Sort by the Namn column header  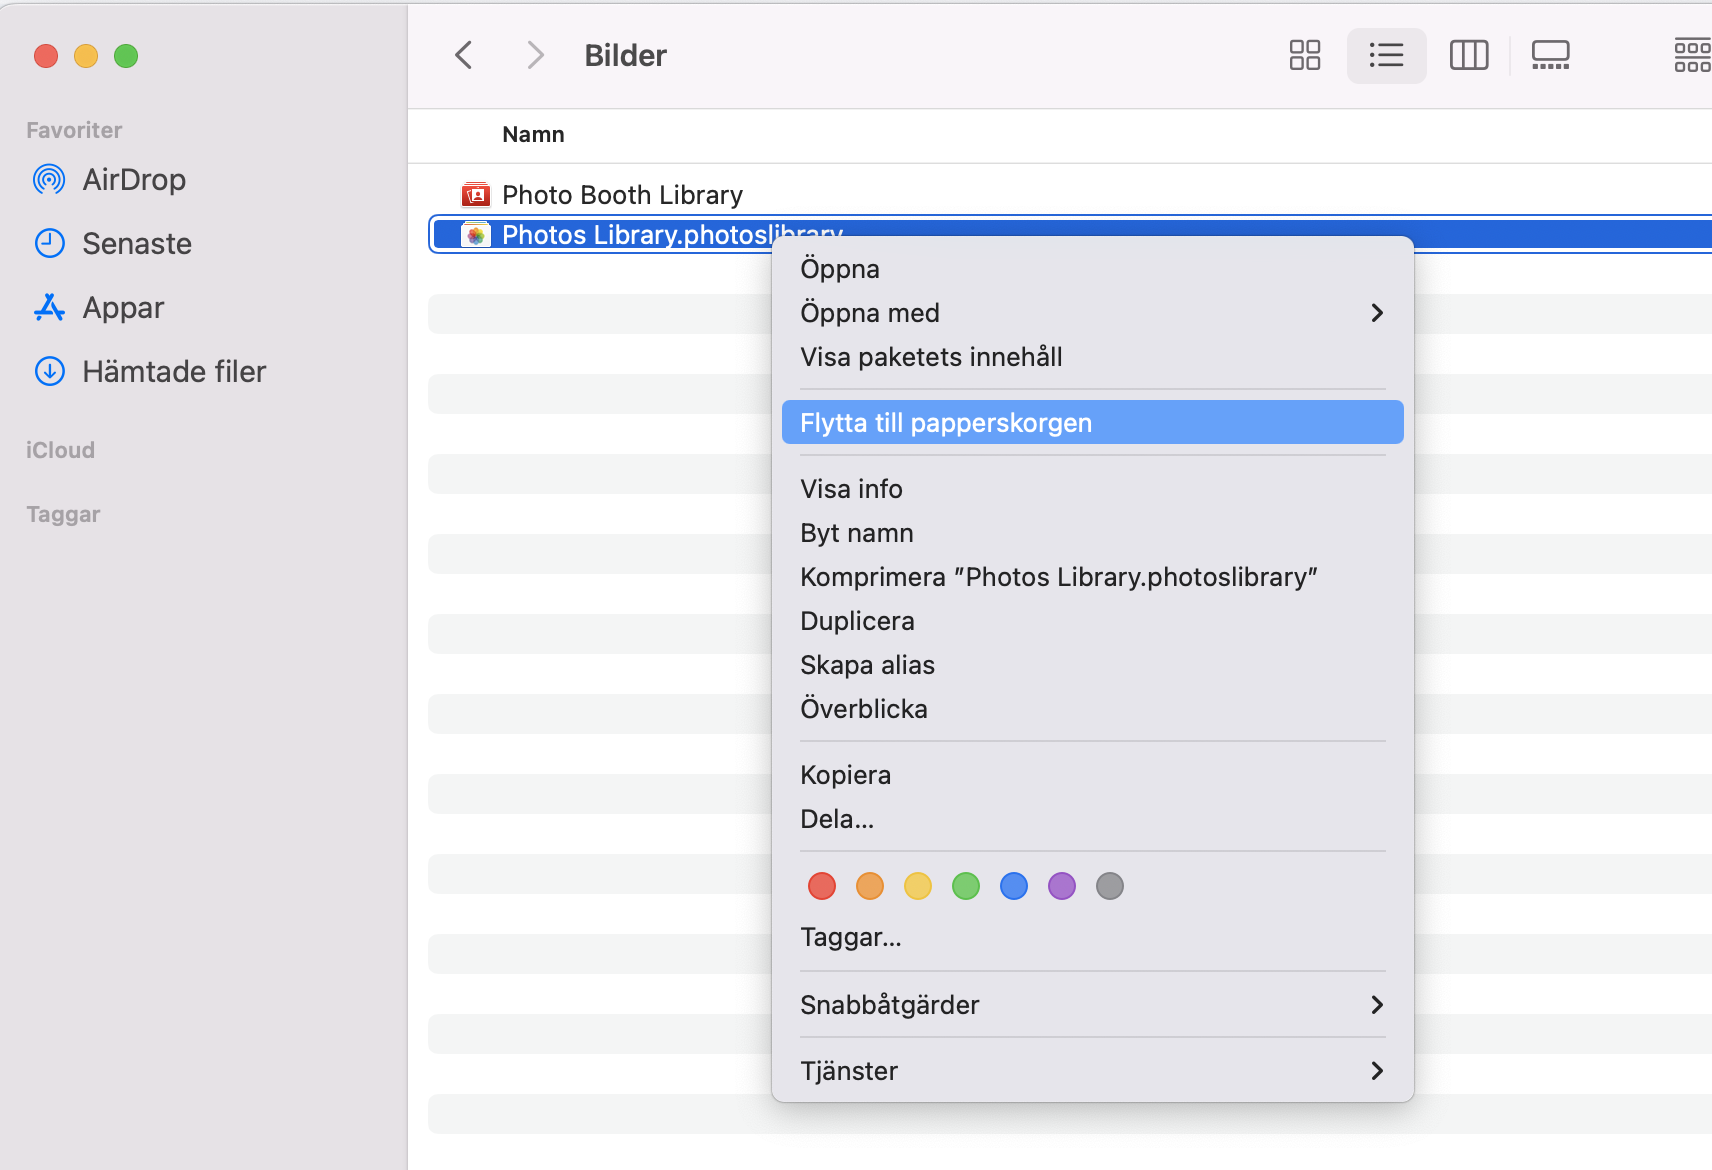(x=533, y=135)
